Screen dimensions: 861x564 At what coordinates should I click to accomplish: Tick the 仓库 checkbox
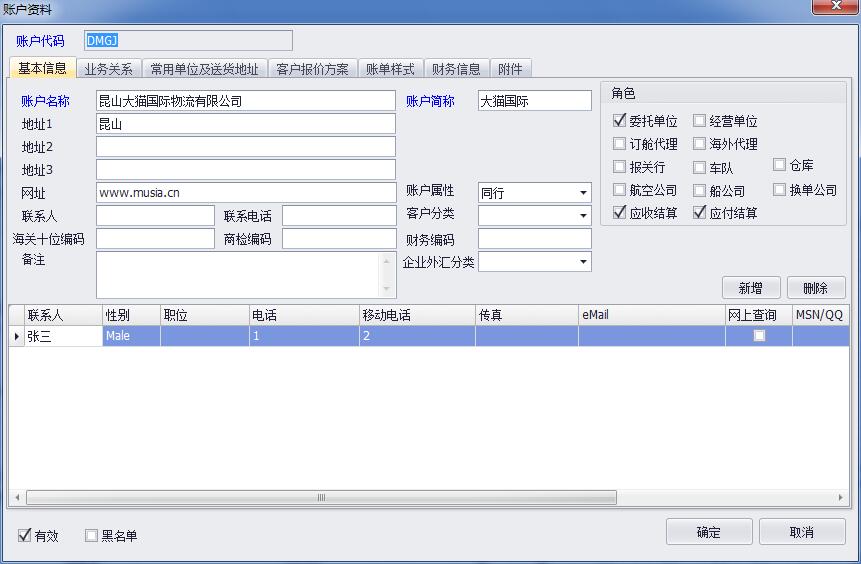tap(779, 164)
